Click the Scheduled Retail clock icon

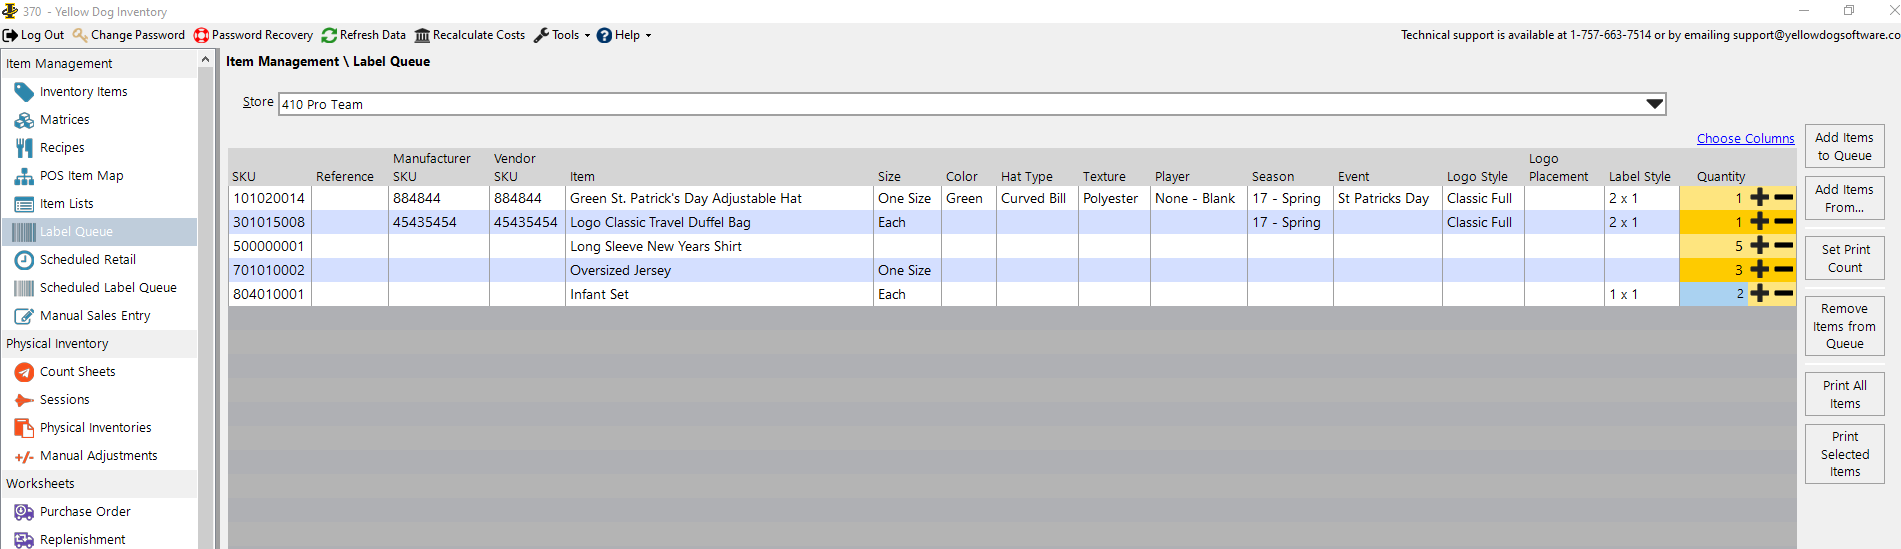tap(24, 260)
